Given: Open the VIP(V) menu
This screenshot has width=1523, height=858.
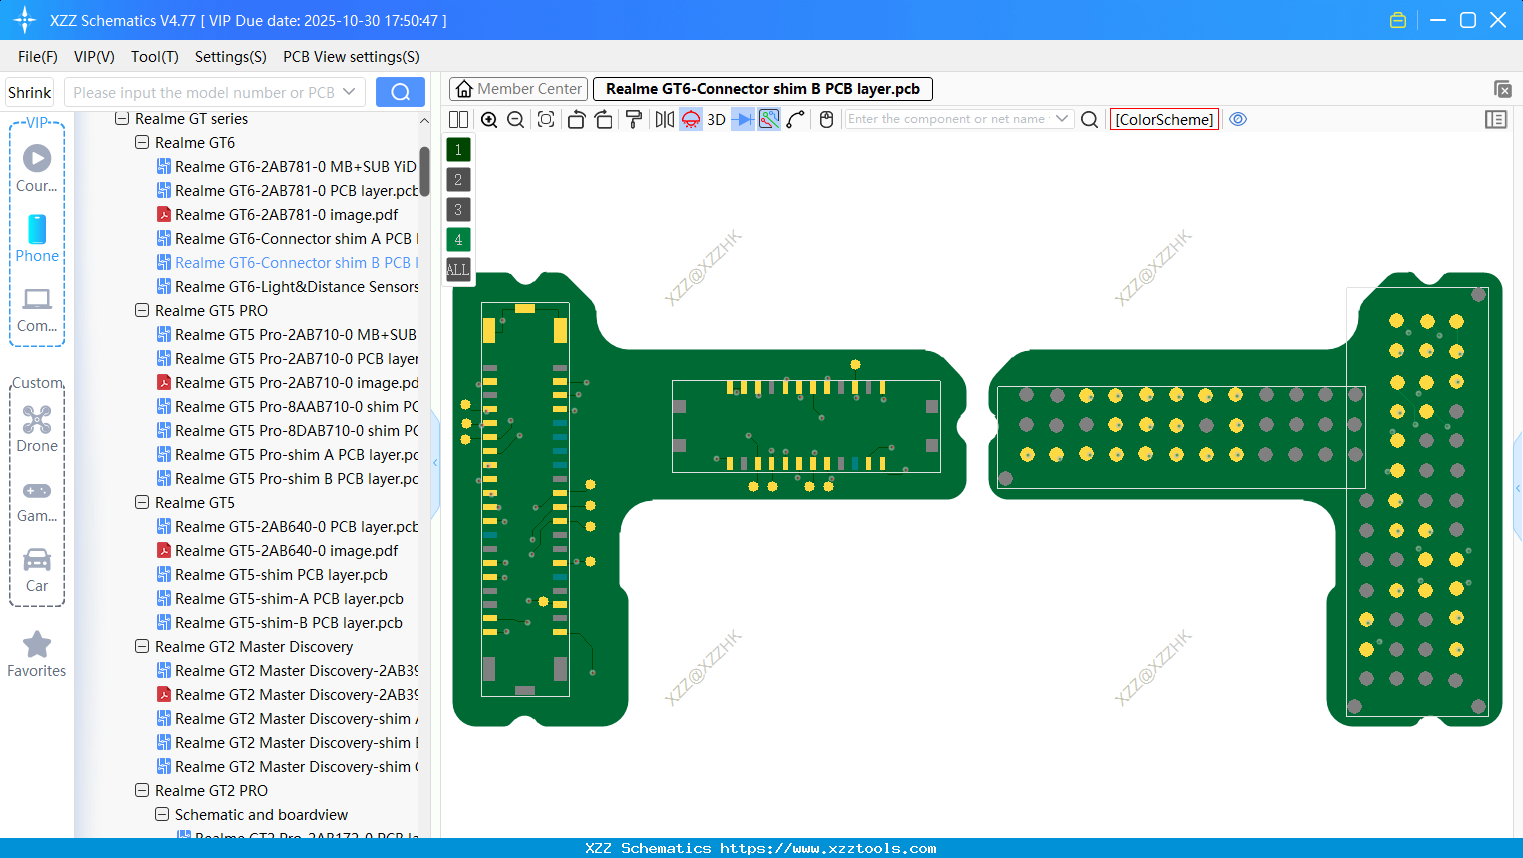Looking at the screenshot, I should [93, 57].
